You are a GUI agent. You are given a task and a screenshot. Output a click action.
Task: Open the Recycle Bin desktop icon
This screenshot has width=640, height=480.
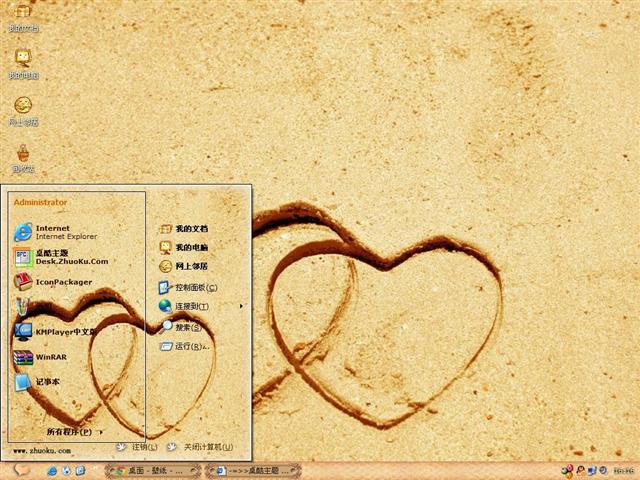(22, 156)
